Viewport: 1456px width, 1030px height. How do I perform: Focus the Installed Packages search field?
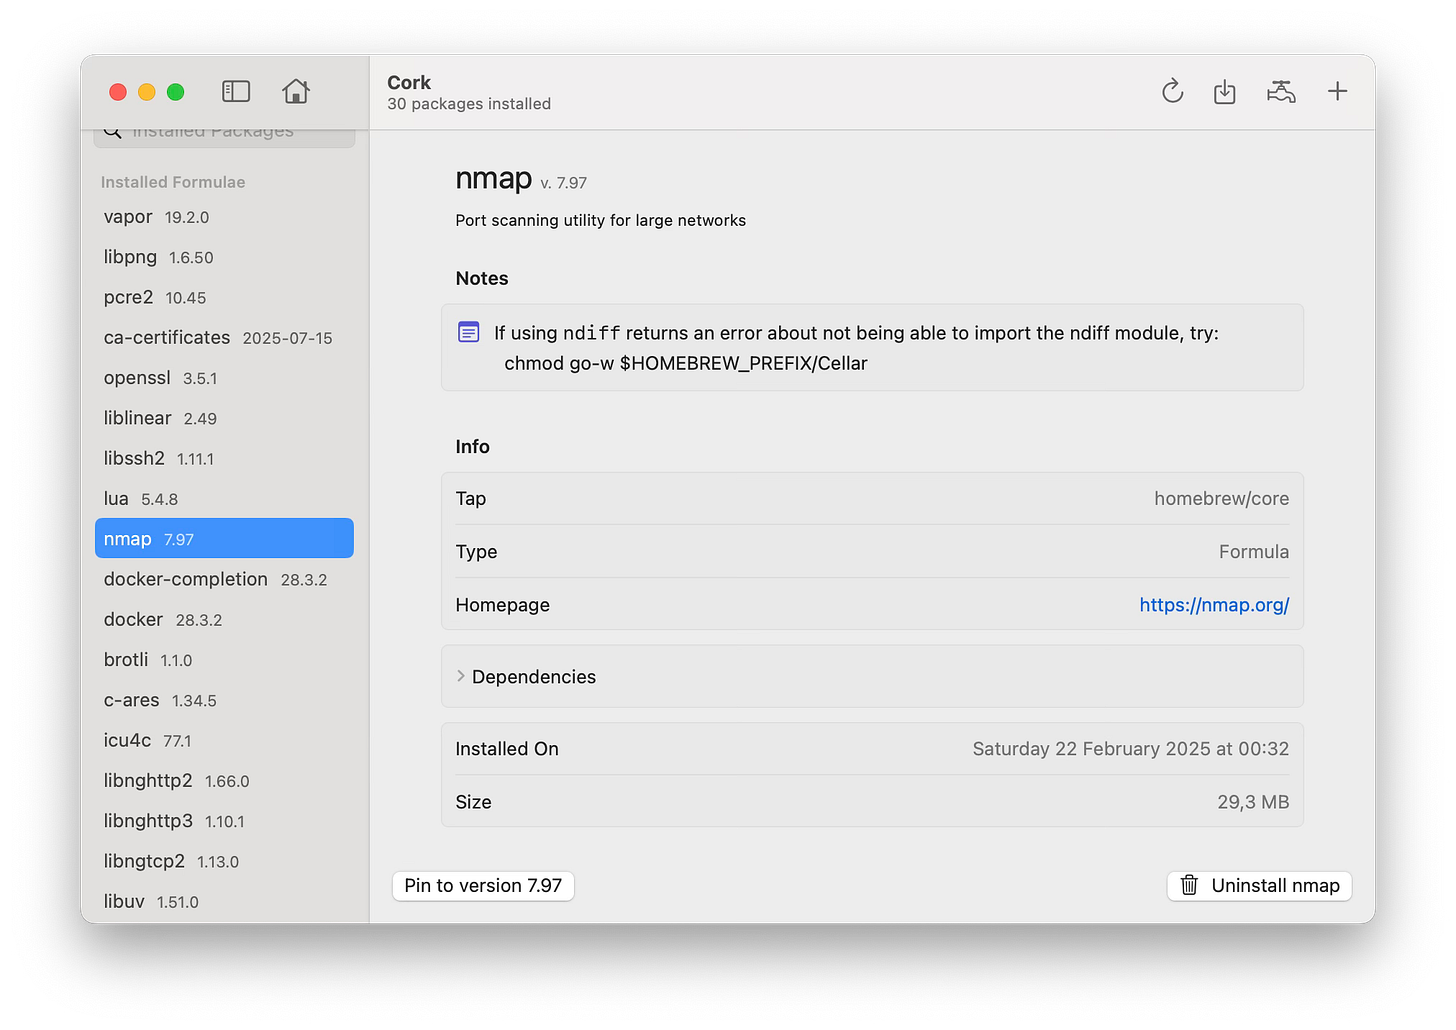click(x=224, y=134)
